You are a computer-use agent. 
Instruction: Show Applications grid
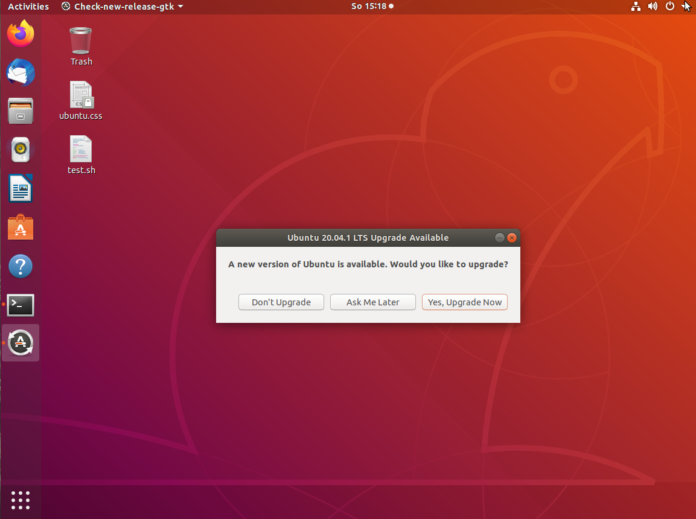point(20,500)
